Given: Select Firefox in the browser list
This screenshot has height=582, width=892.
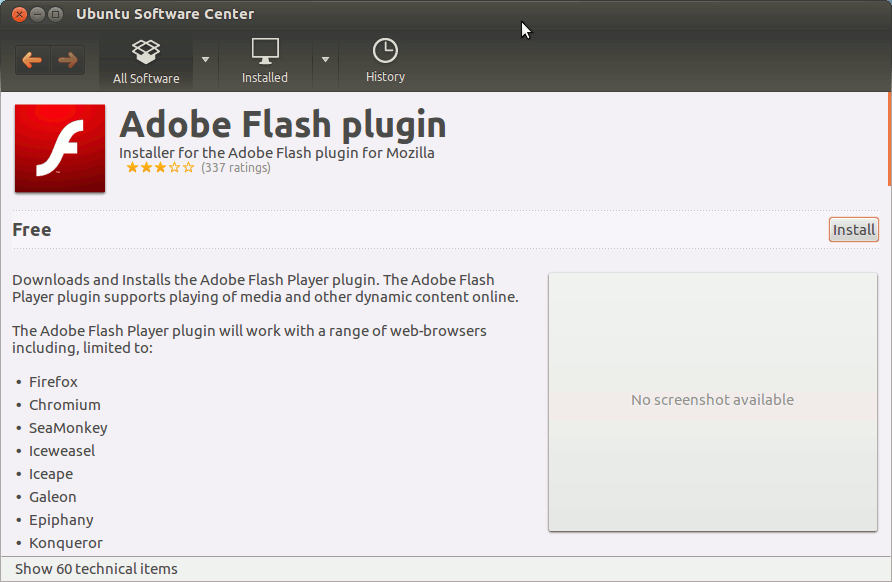Looking at the screenshot, I should (x=53, y=381).
